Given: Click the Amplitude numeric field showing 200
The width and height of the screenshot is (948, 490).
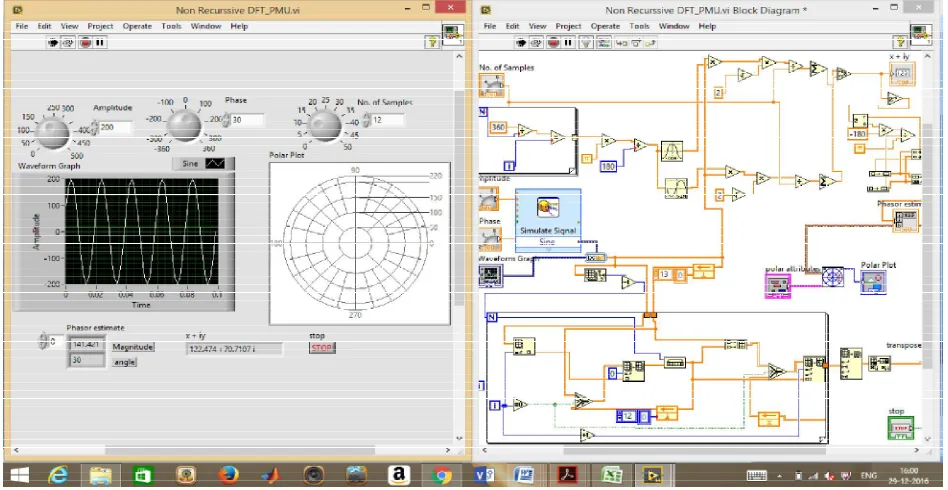Looking at the screenshot, I should [115, 128].
